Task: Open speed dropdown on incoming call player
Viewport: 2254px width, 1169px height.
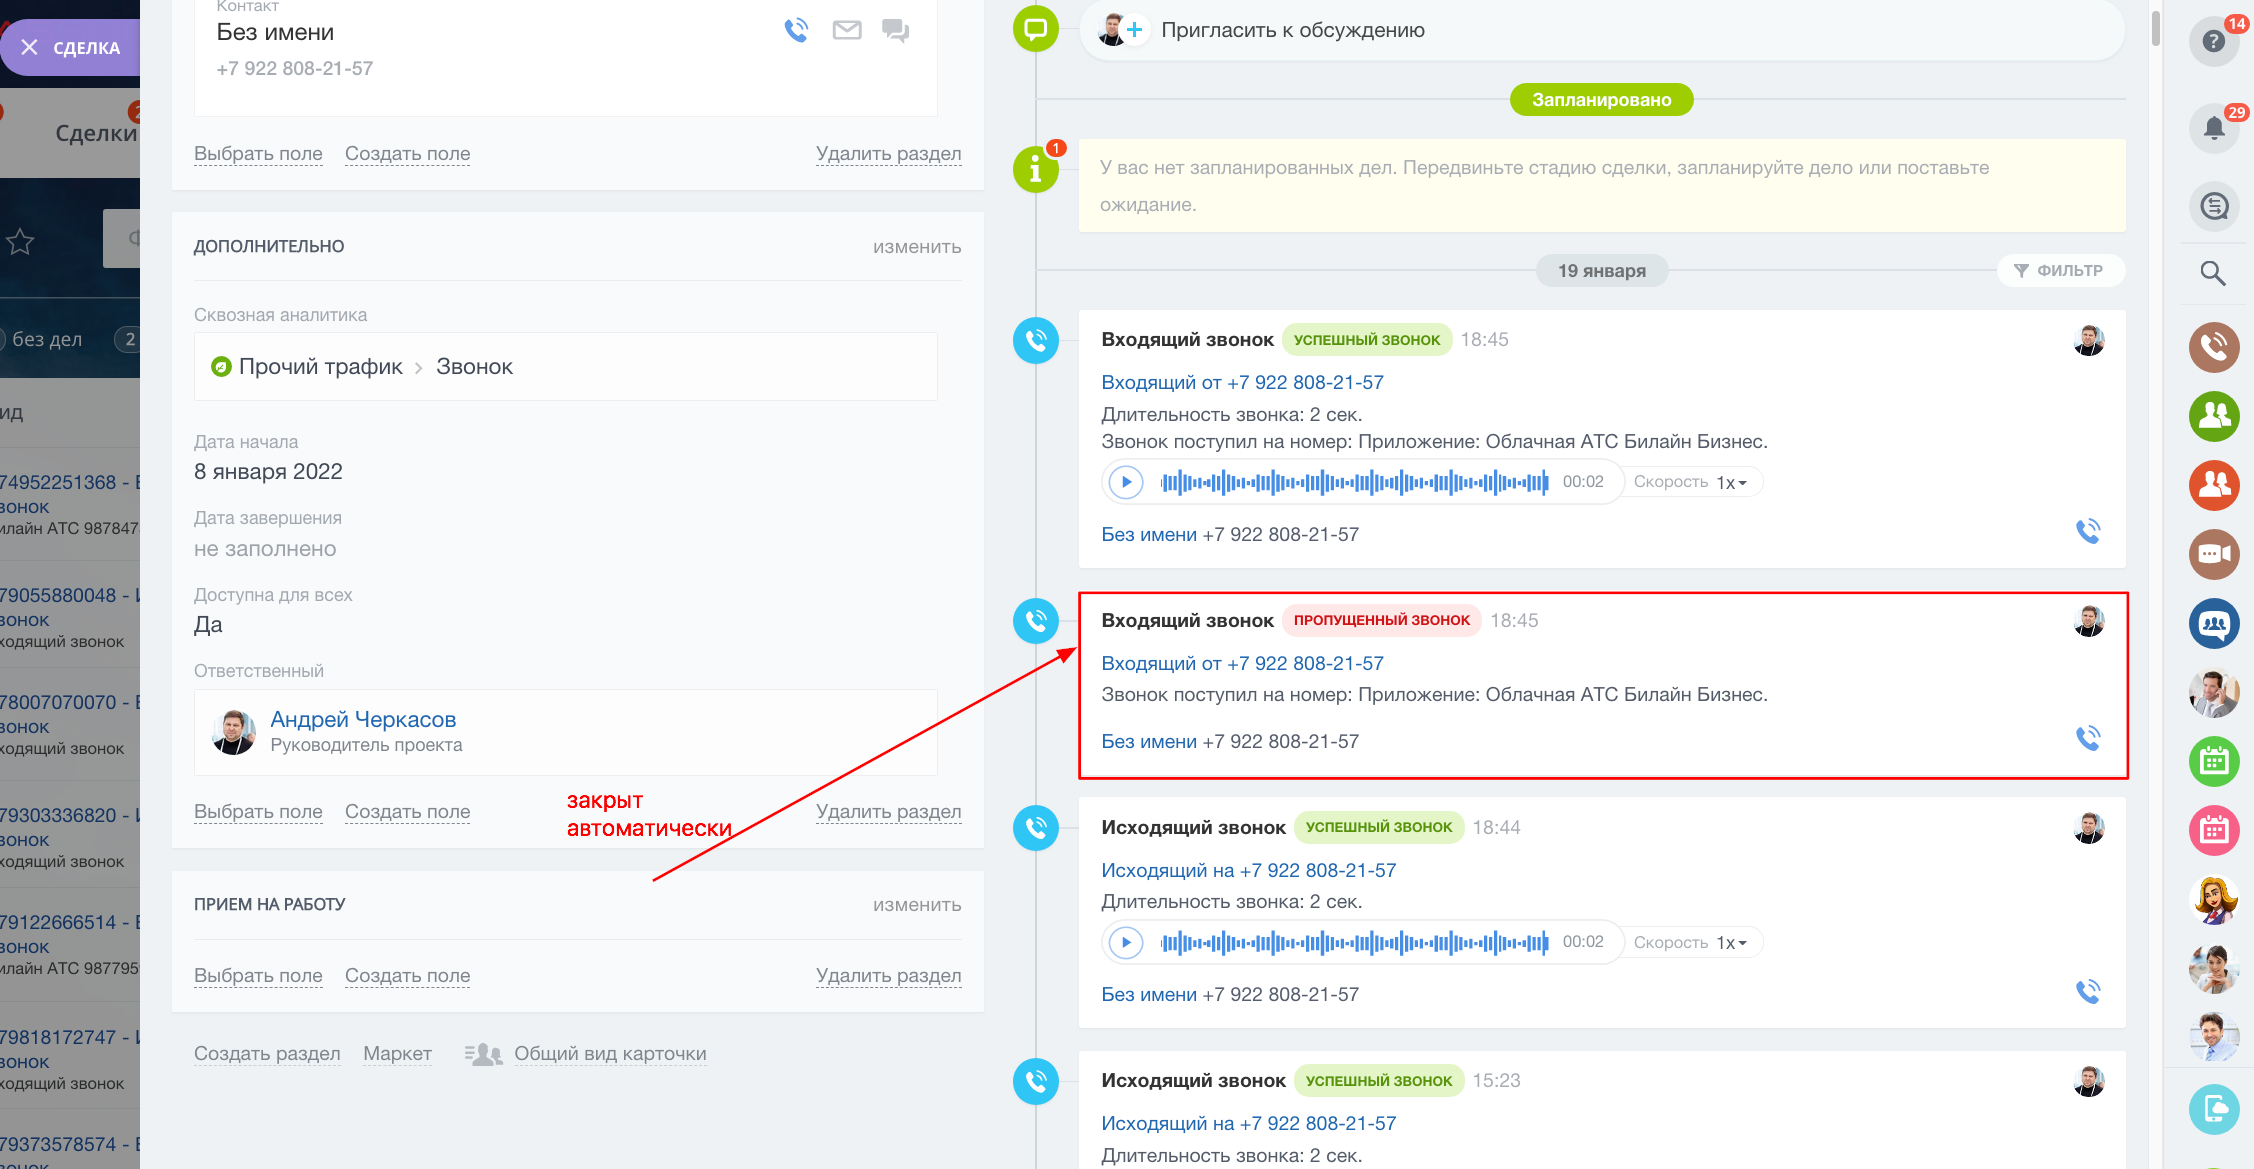Action: pyautogui.click(x=1731, y=482)
